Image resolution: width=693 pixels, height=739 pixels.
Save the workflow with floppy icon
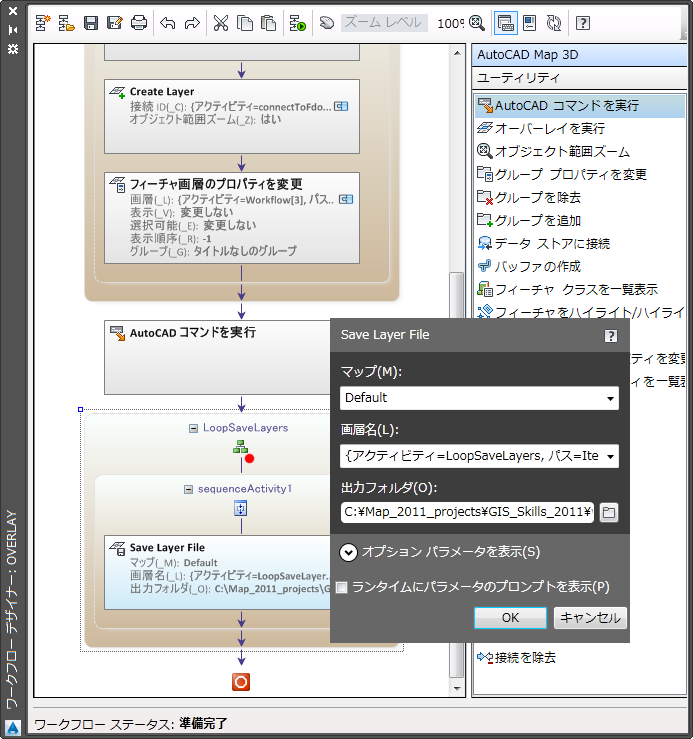pos(91,23)
